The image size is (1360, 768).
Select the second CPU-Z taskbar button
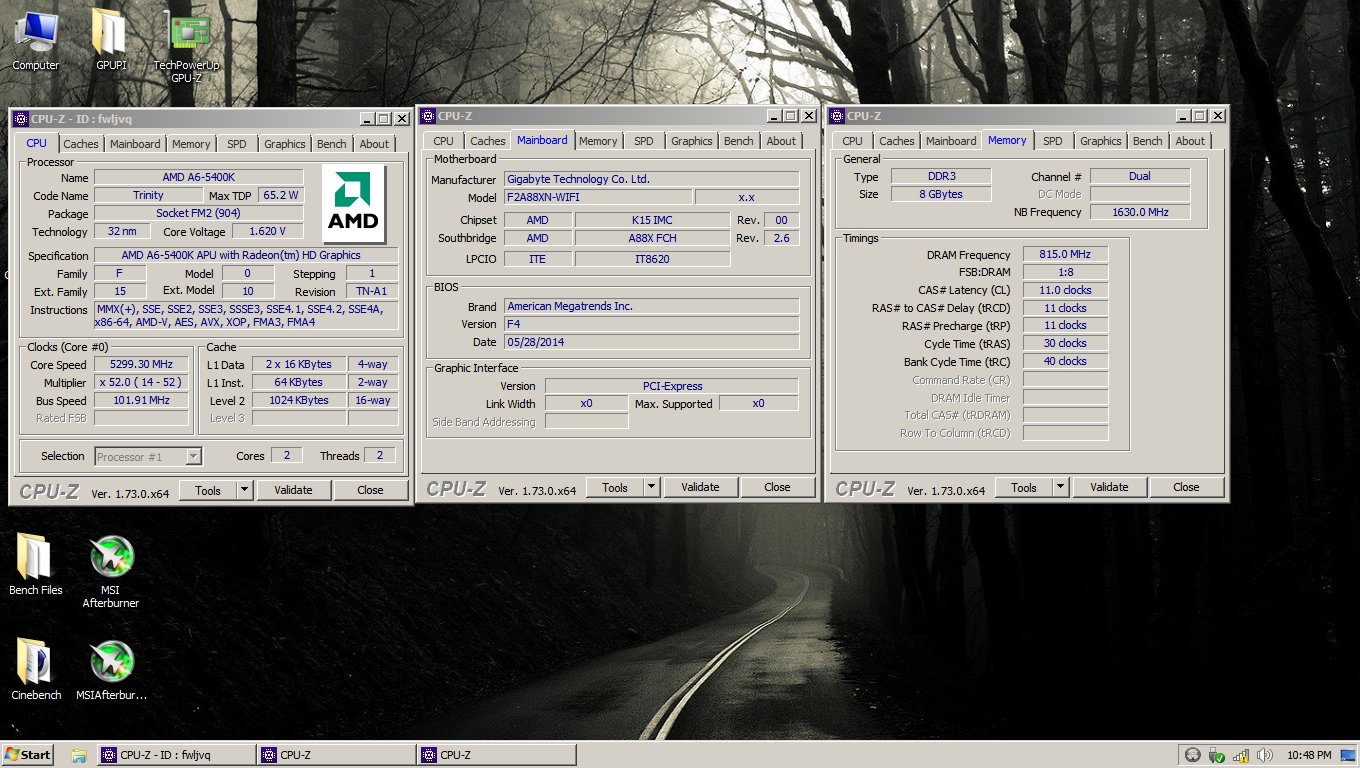click(x=335, y=755)
